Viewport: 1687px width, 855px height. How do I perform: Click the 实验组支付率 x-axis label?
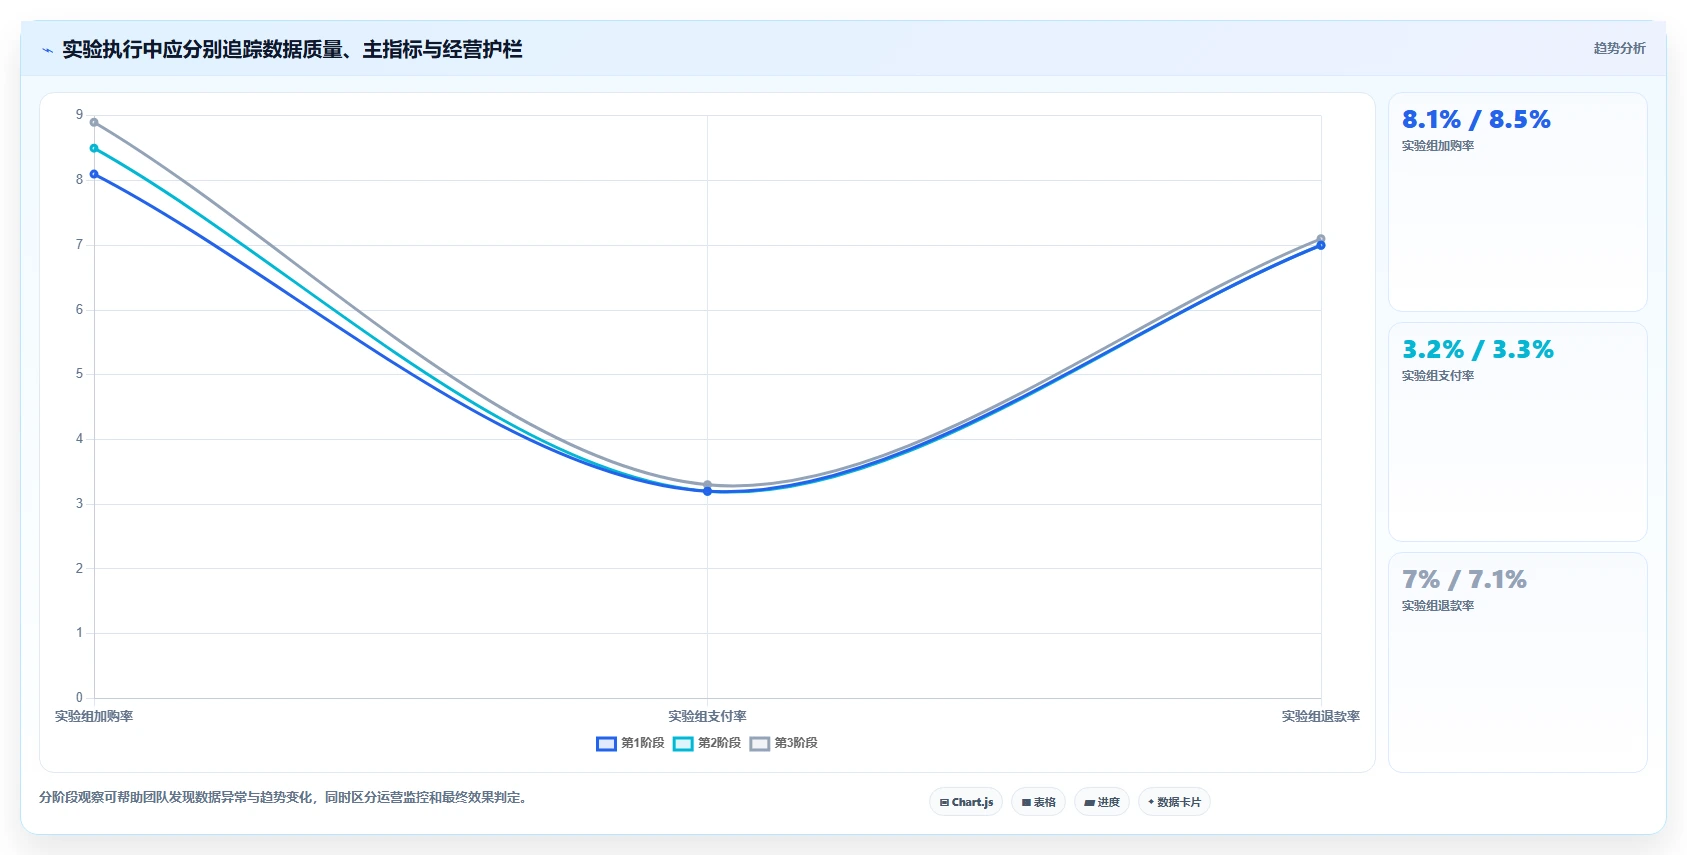pyautogui.click(x=707, y=716)
